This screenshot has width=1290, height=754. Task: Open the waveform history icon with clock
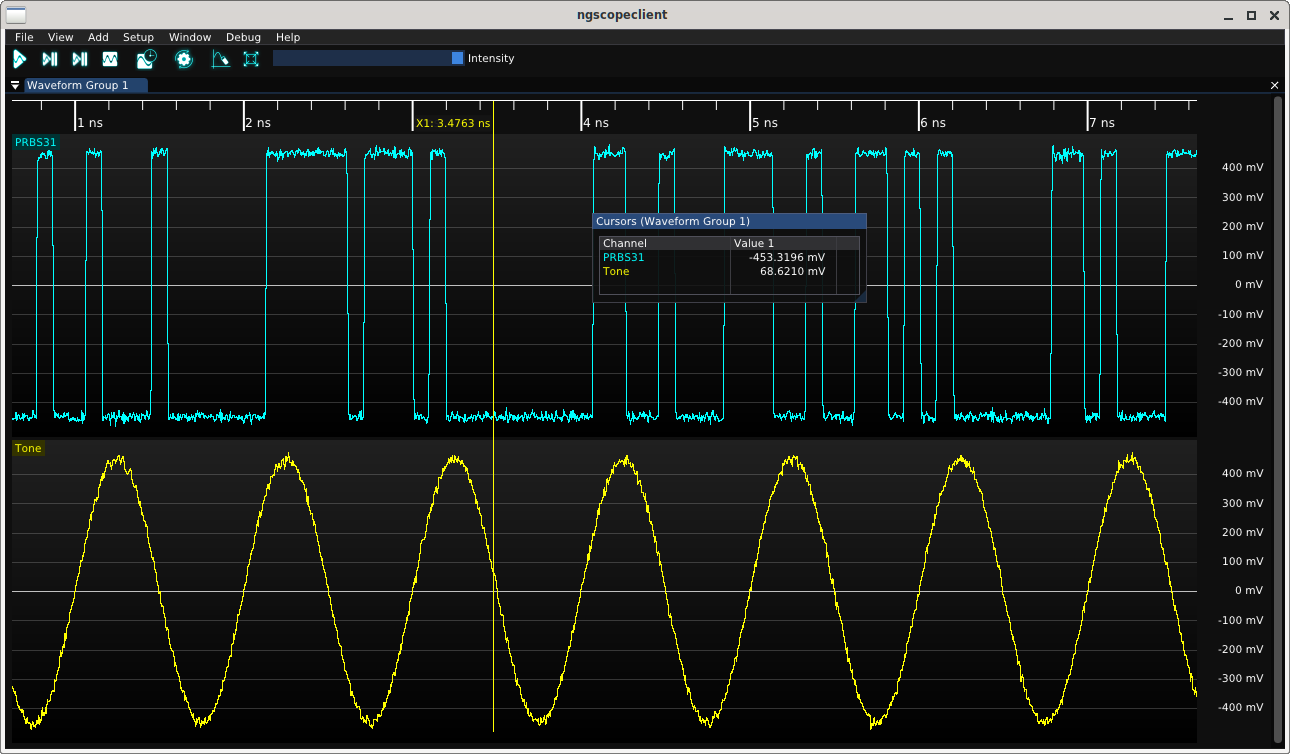point(147,59)
